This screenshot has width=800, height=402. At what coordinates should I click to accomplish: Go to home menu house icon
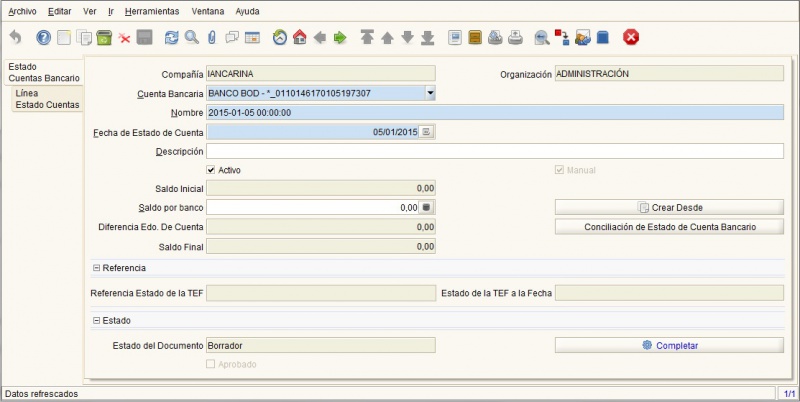pos(299,37)
